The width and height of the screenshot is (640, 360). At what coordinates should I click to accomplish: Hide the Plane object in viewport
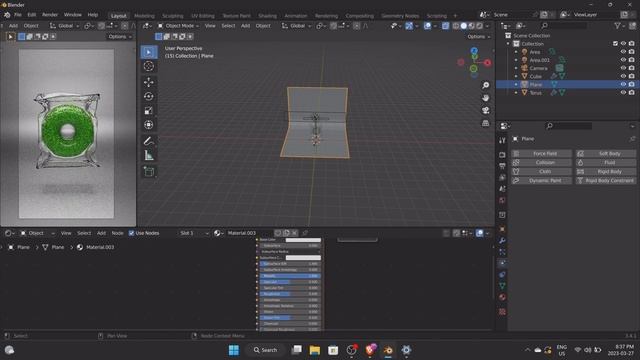[x=623, y=84]
